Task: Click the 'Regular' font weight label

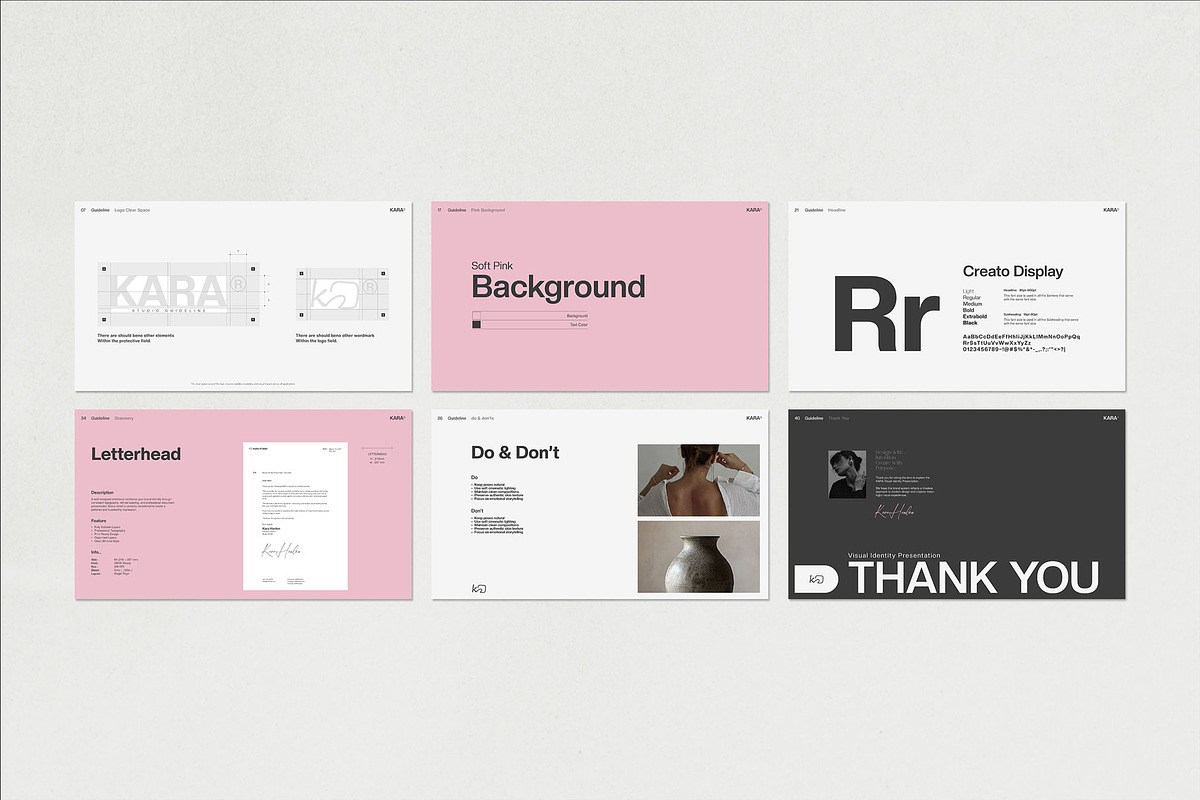Action: 971,297
